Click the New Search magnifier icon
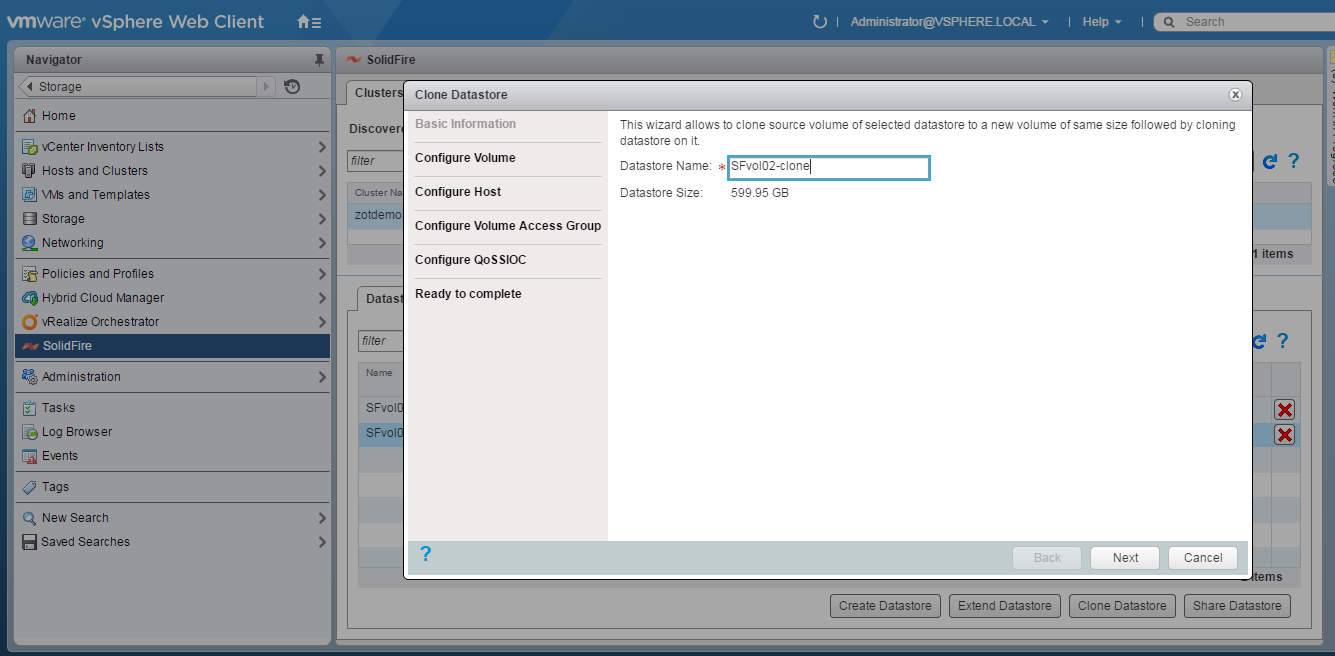 click(x=30, y=518)
